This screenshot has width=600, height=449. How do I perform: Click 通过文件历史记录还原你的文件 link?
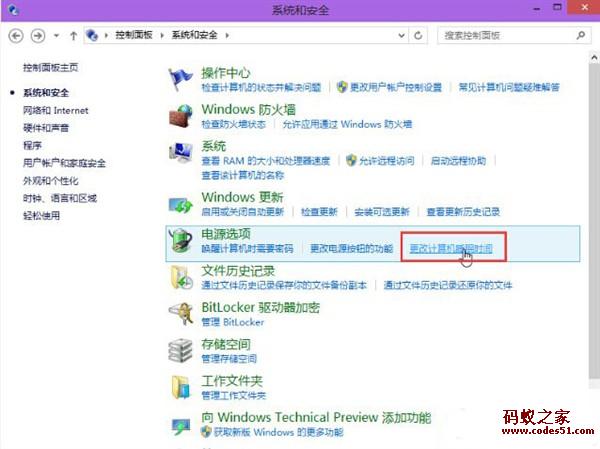448,285
